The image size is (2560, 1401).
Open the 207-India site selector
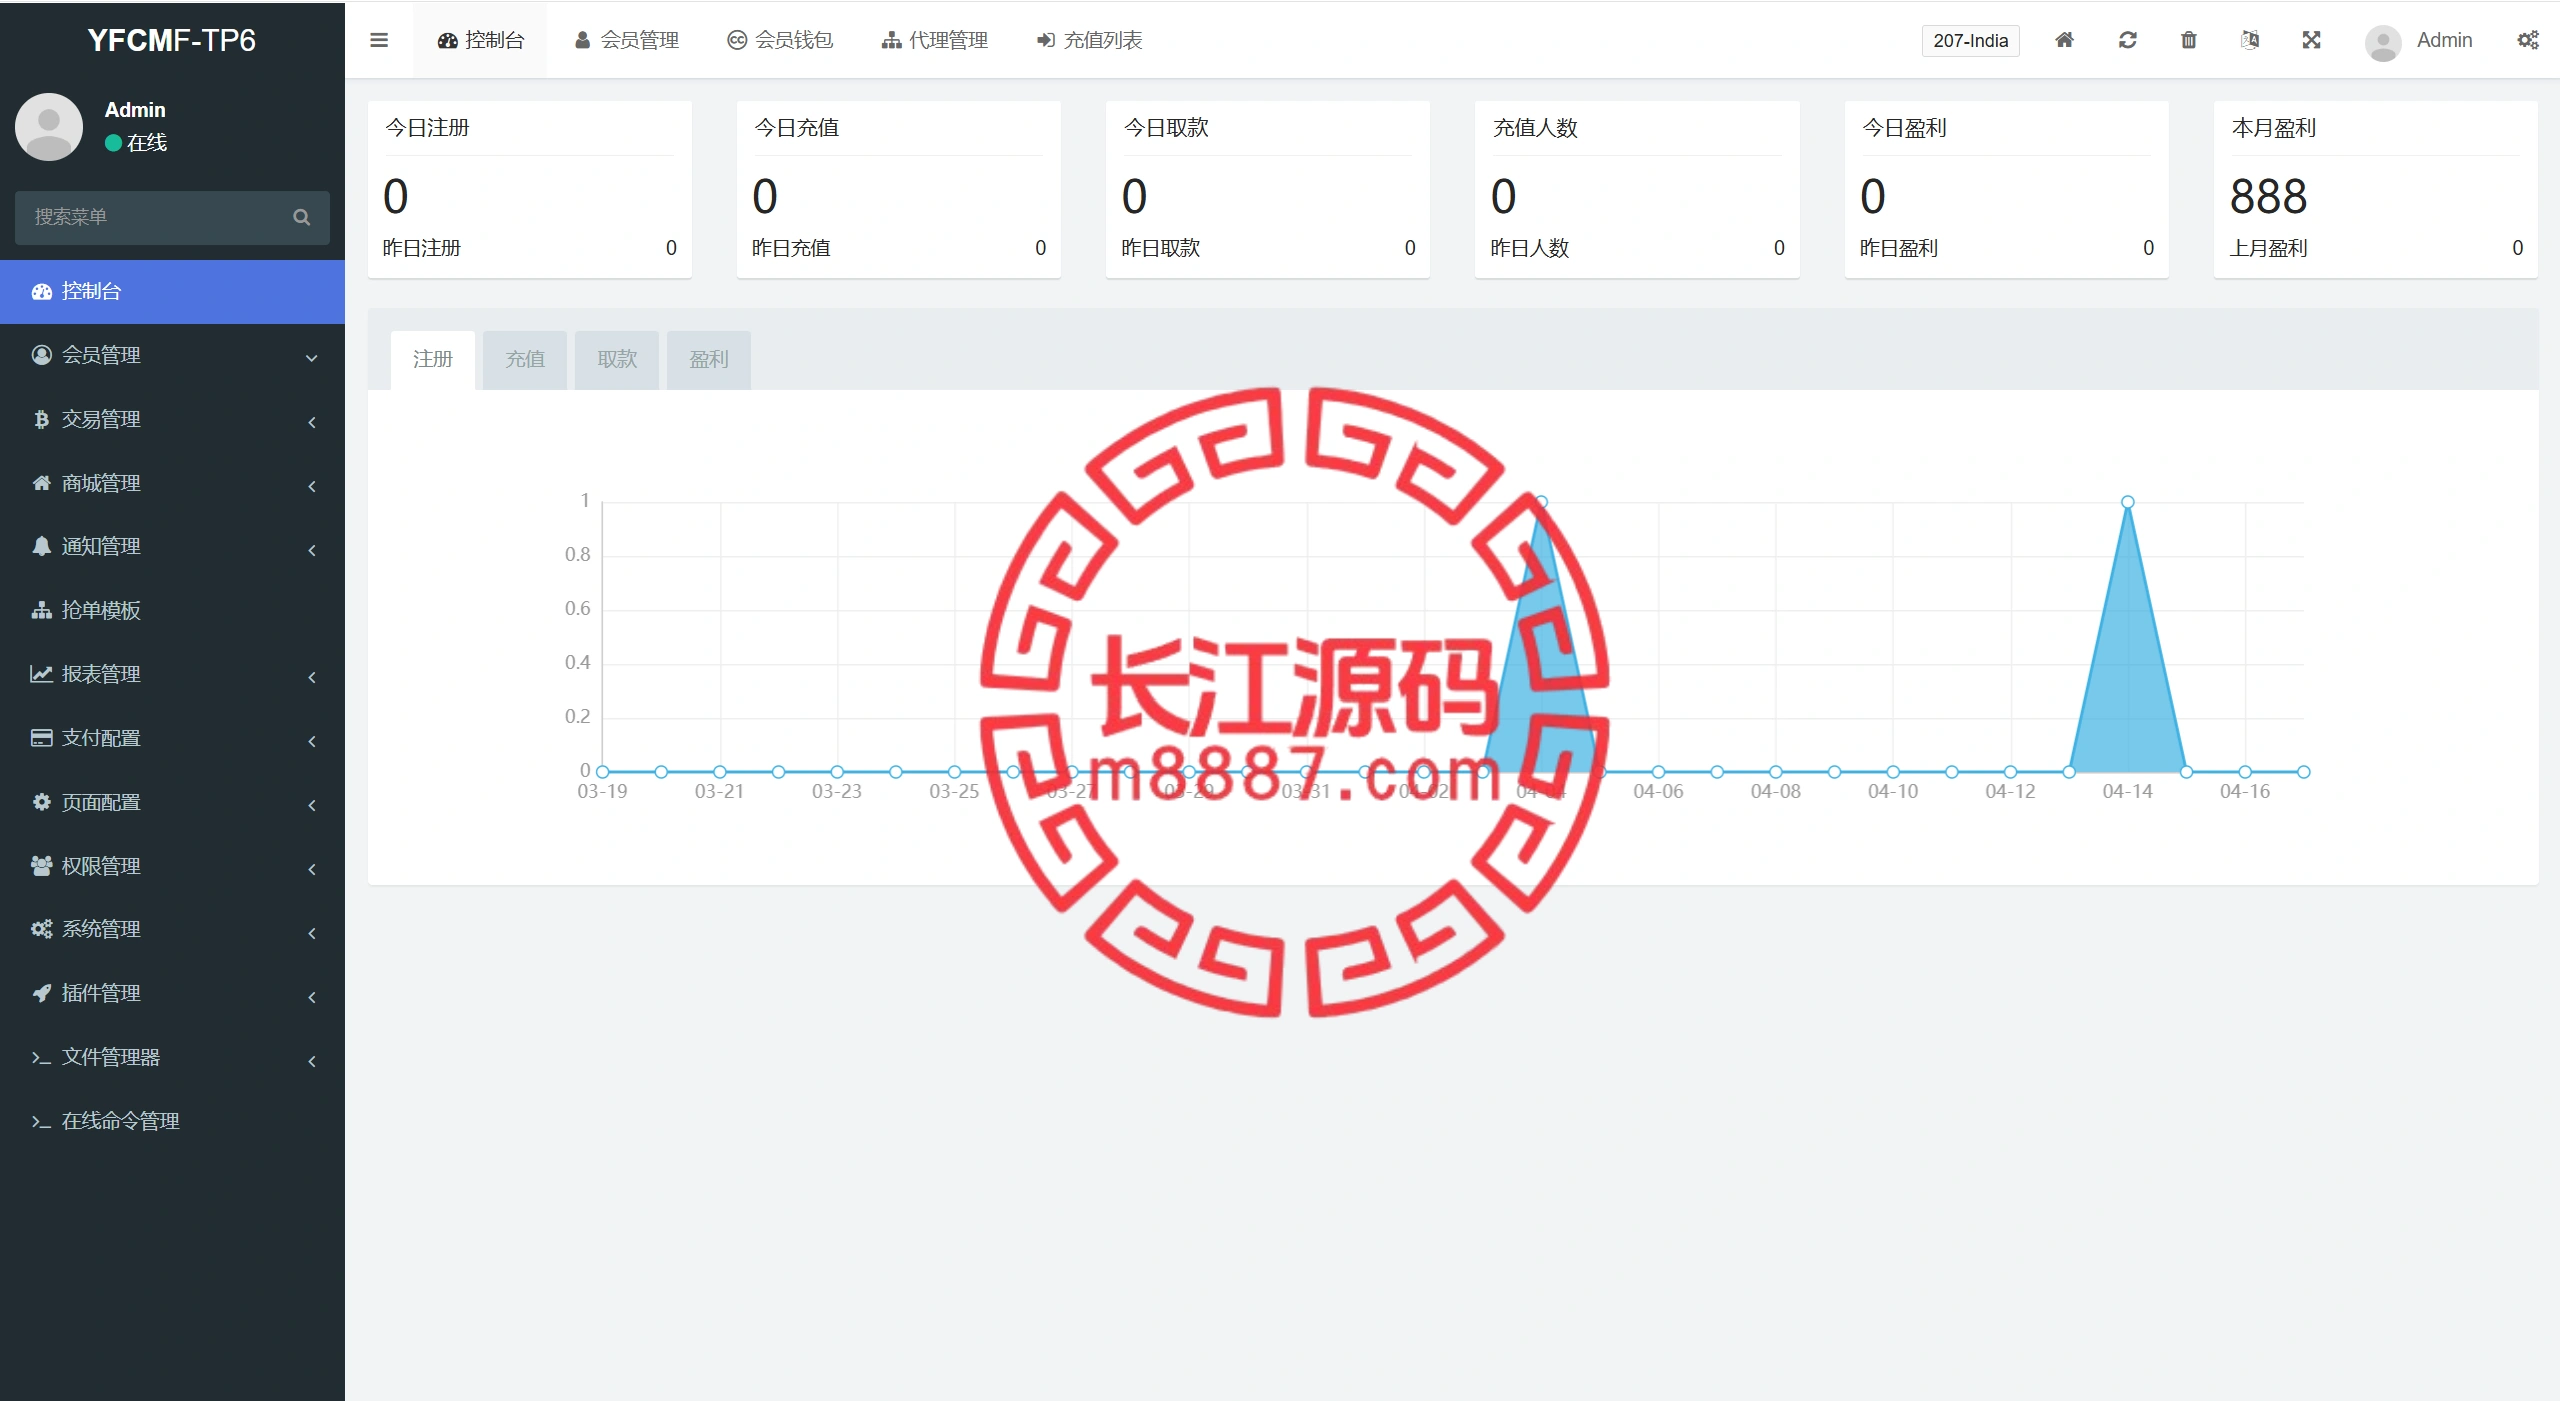tap(1970, 41)
